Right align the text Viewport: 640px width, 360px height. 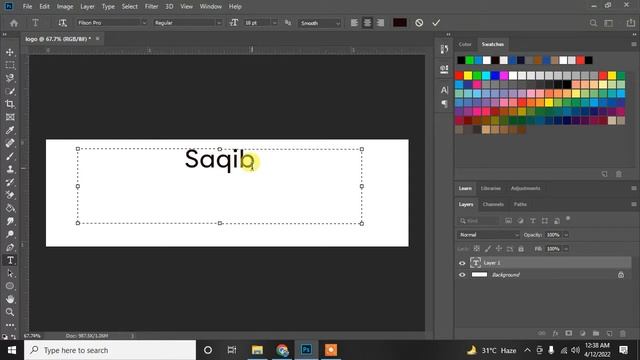380,23
